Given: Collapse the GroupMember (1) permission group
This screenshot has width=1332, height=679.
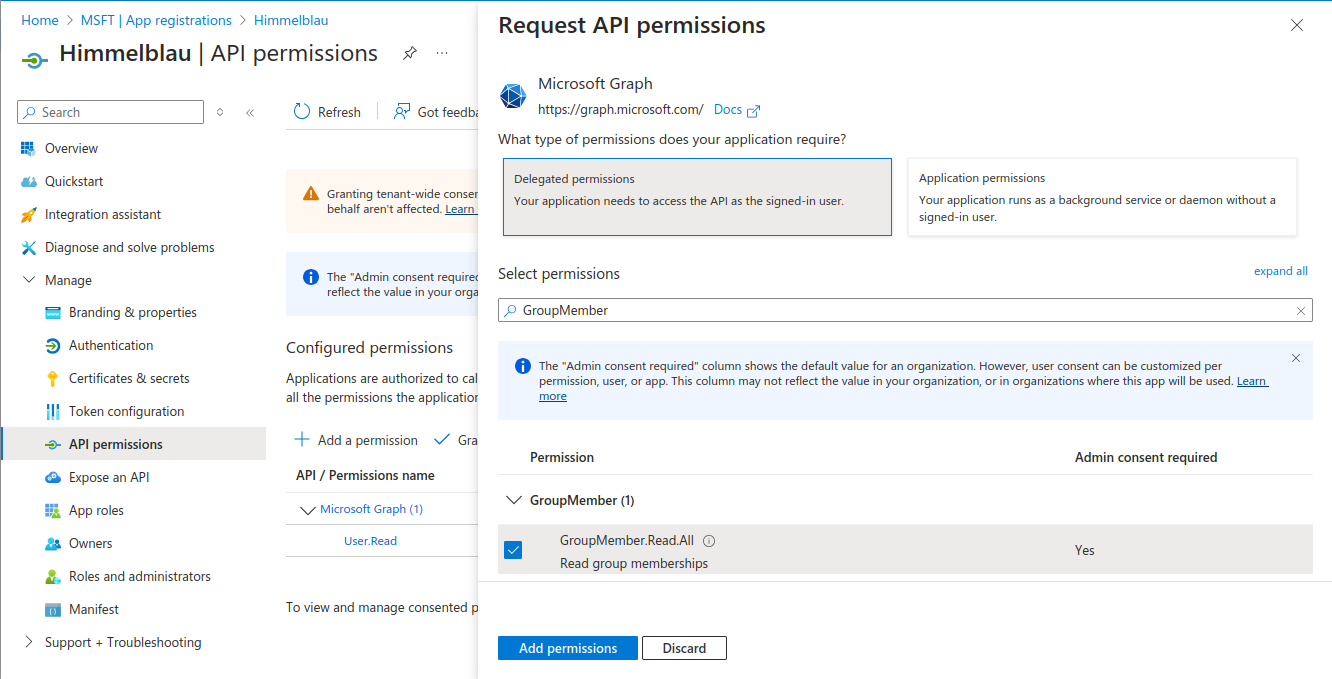Looking at the screenshot, I should coord(514,500).
